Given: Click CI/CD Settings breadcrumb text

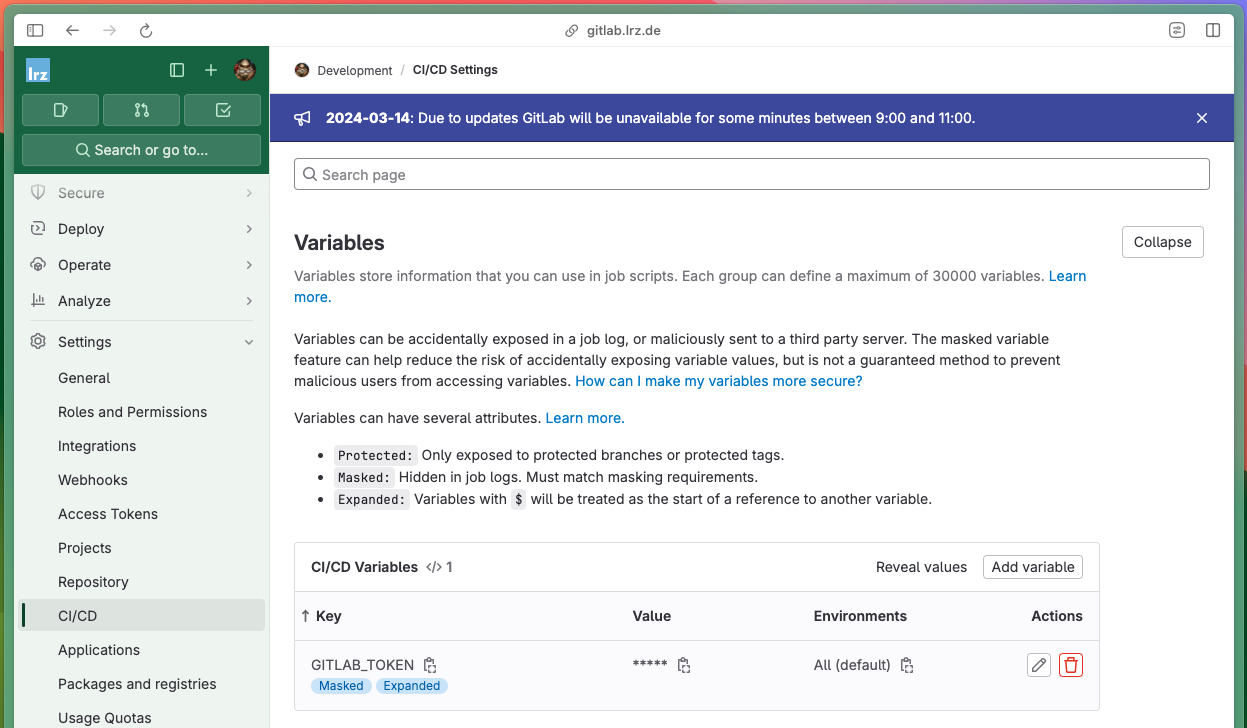Looking at the screenshot, I should tap(455, 70).
